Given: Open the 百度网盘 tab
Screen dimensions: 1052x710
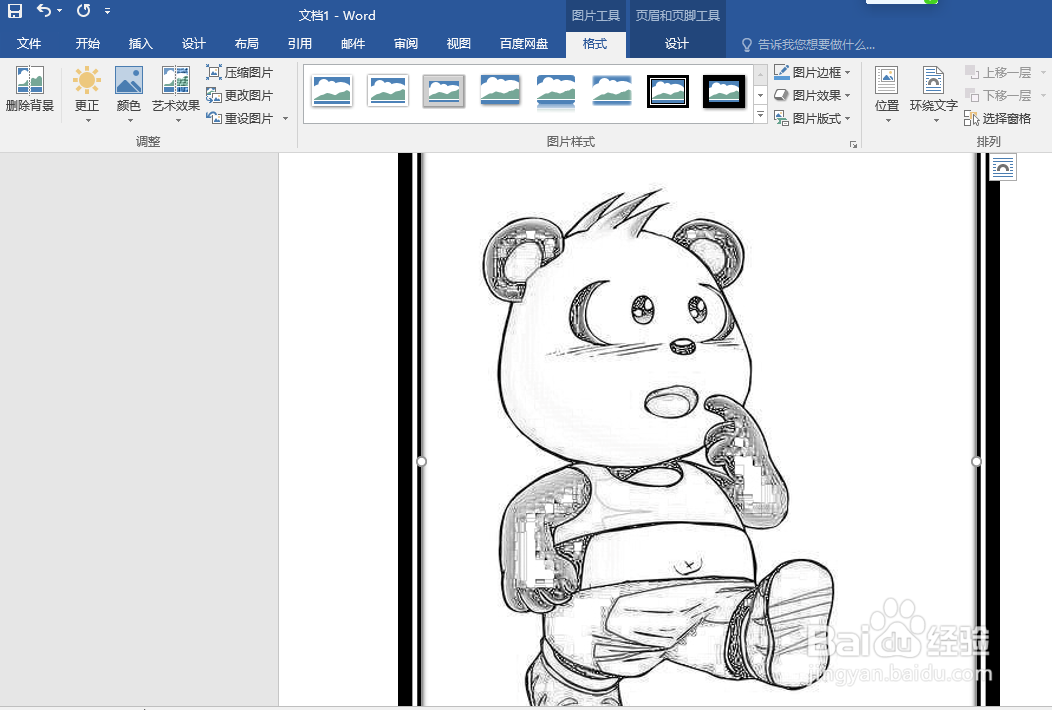Looking at the screenshot, I should point(523,44).
